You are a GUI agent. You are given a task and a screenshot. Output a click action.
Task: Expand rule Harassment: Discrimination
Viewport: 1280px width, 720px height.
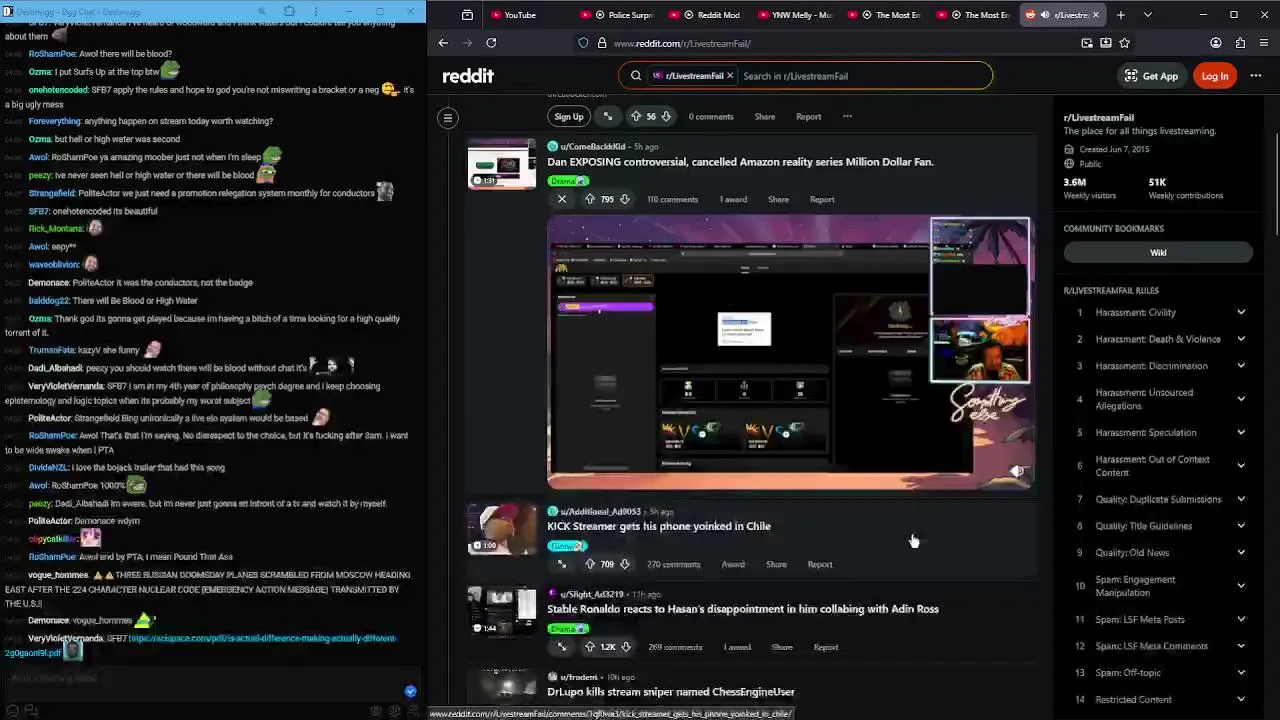coord(1241,366)
